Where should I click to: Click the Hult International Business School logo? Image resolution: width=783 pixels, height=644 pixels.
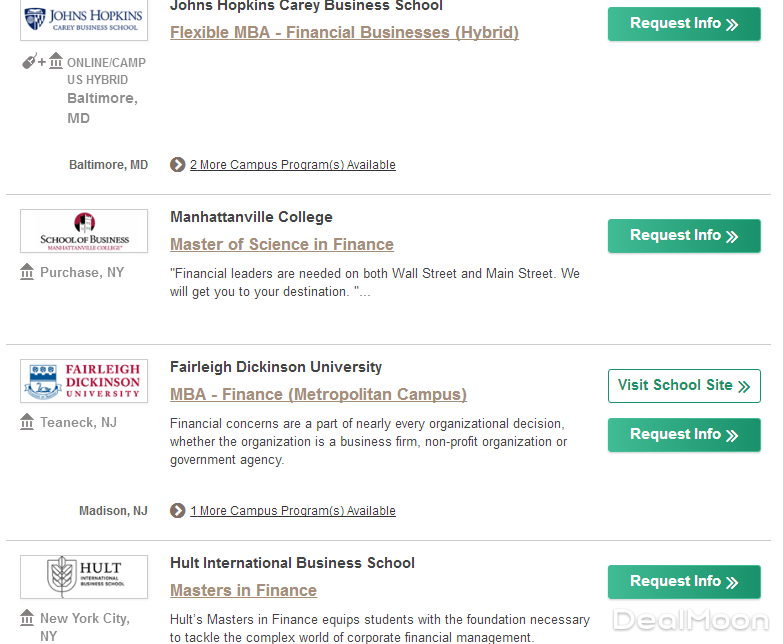[x=84, y=577]
